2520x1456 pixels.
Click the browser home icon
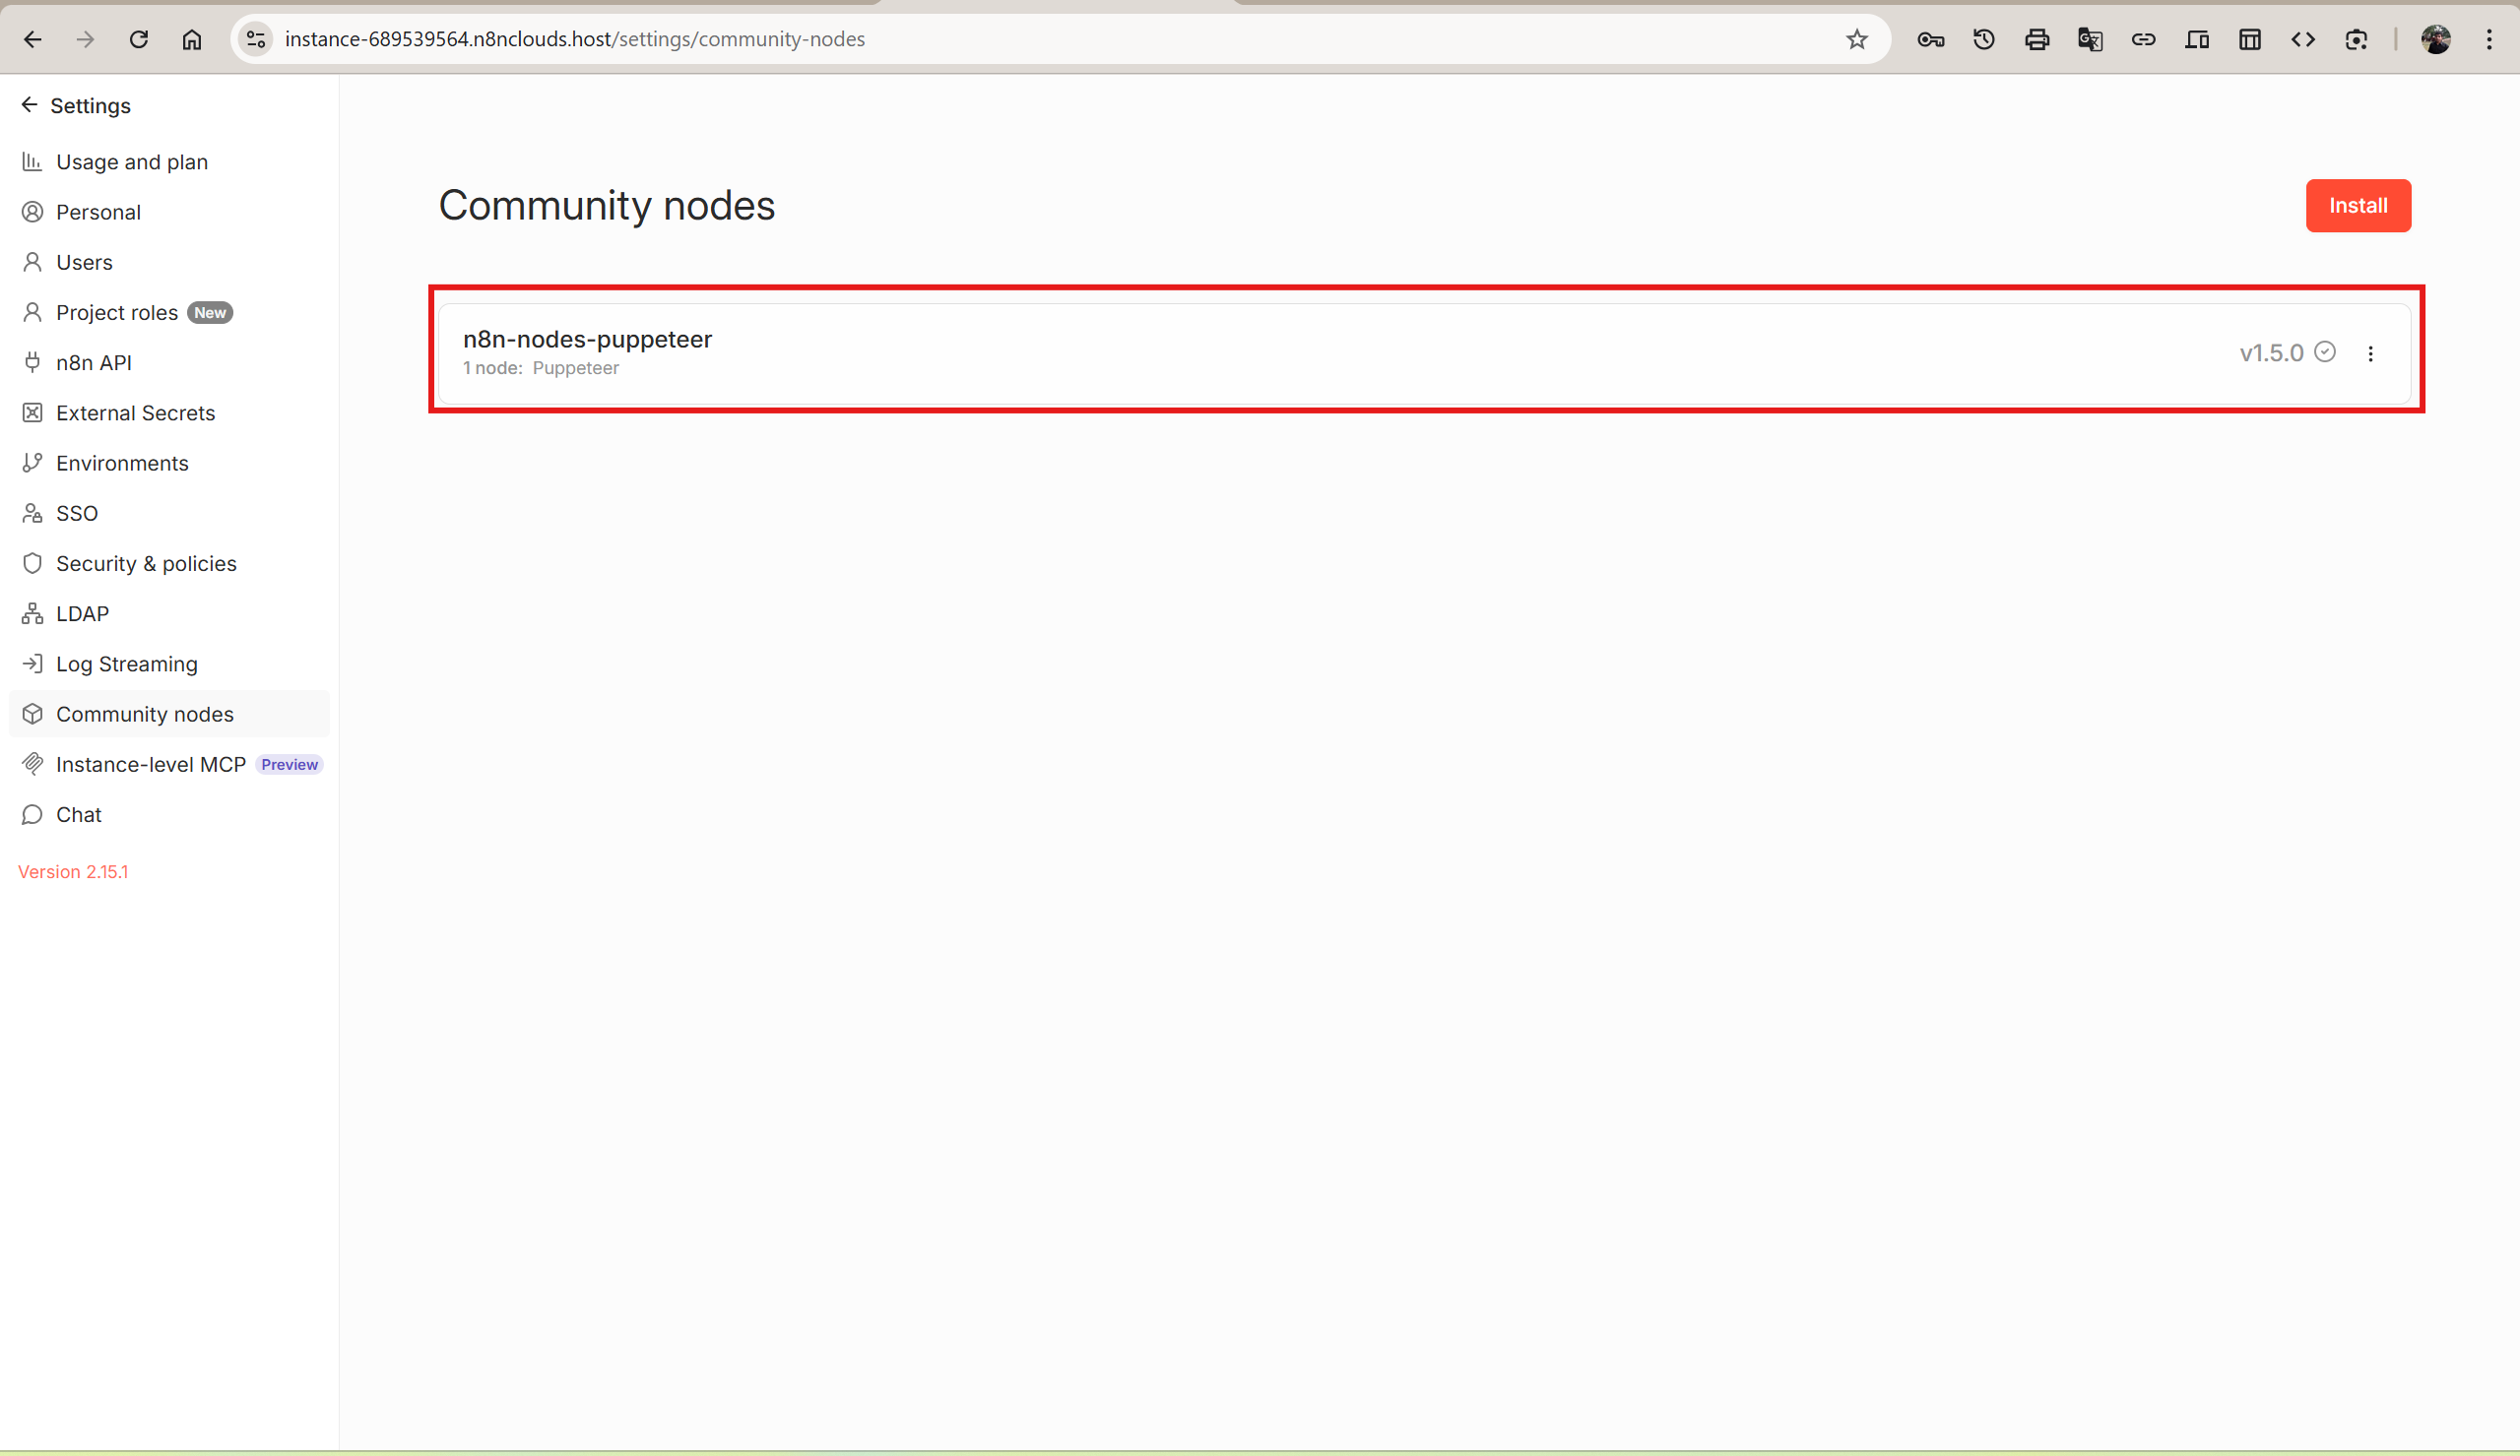click(x=192, y=39)
